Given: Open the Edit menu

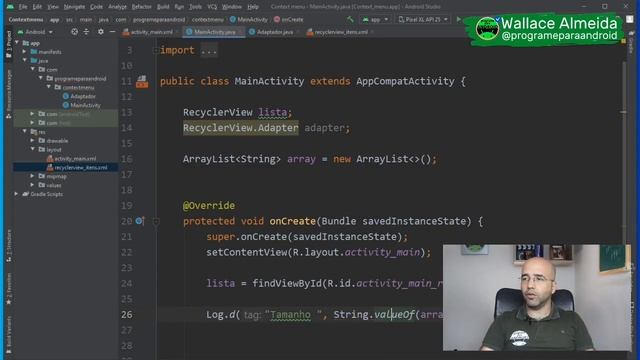Looking at the screenshot, I should (x=37, y=7).
